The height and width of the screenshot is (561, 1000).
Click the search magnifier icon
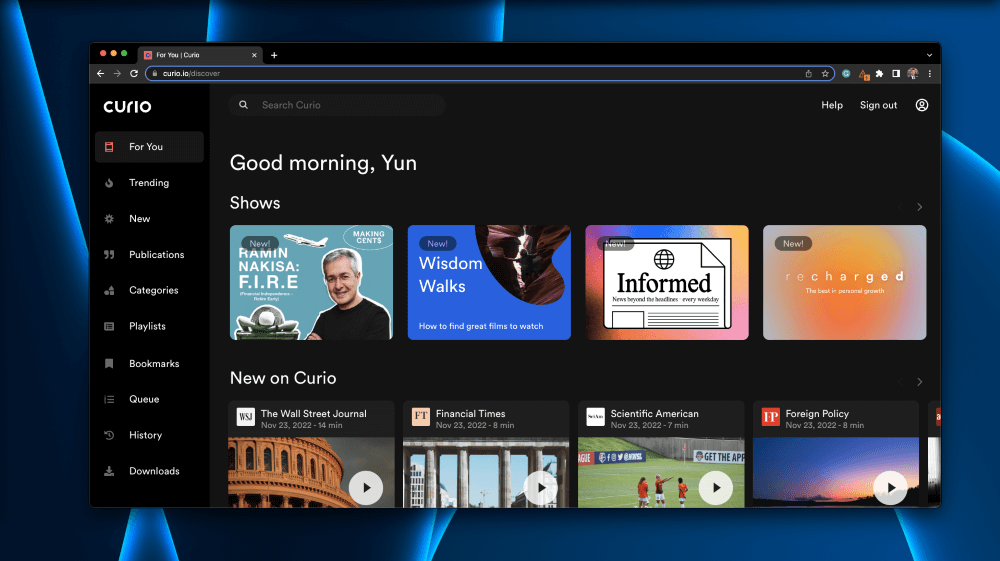pyautogui.click(x=244, y=105)
